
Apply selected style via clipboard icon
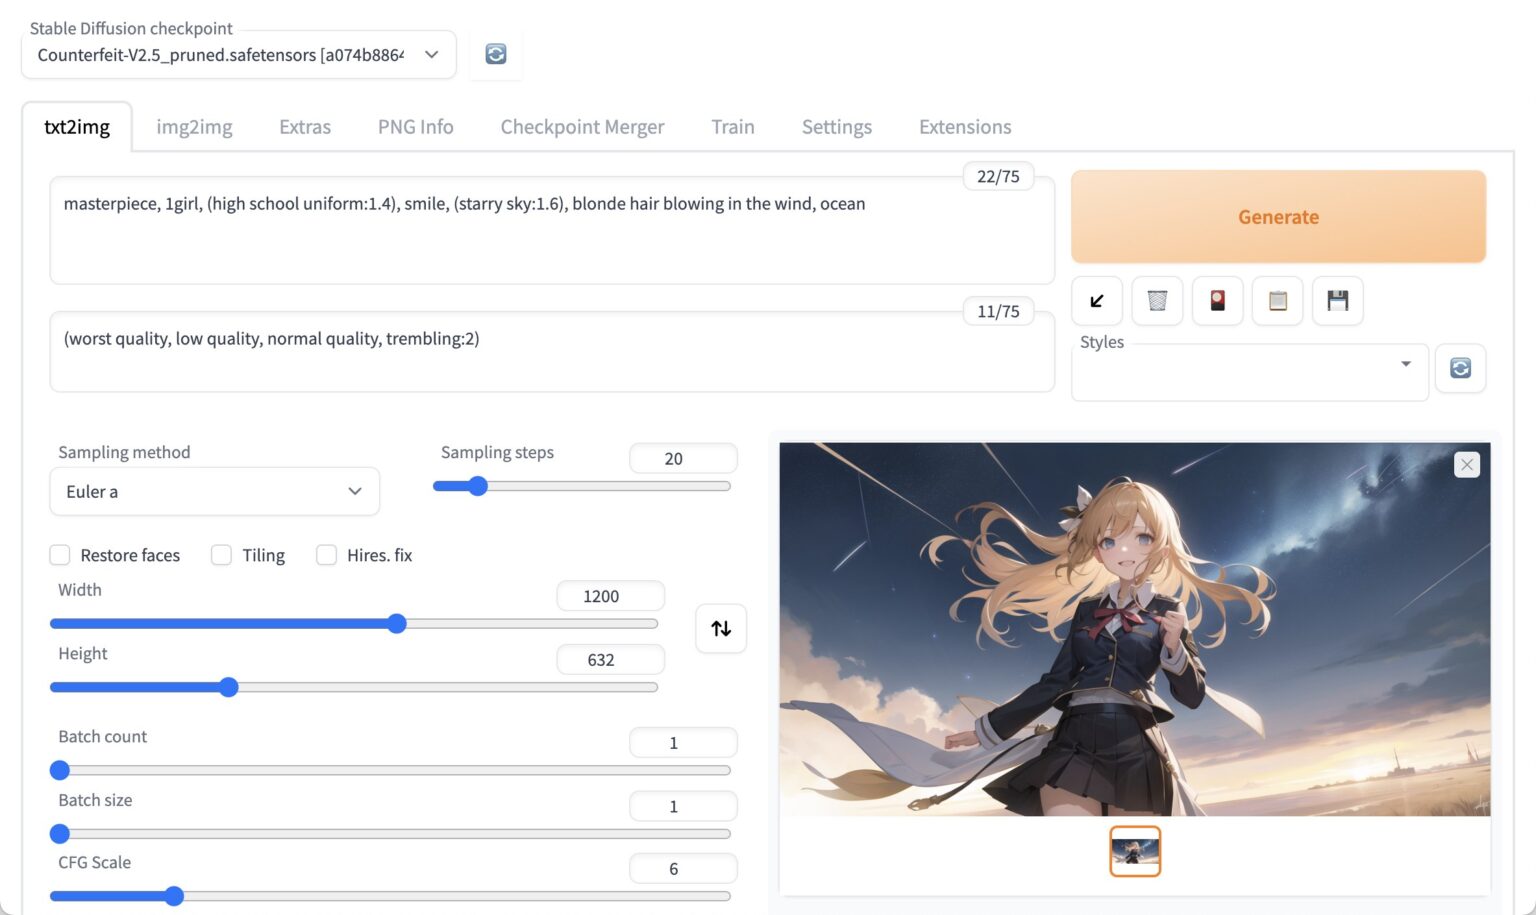click(1277, 300)
